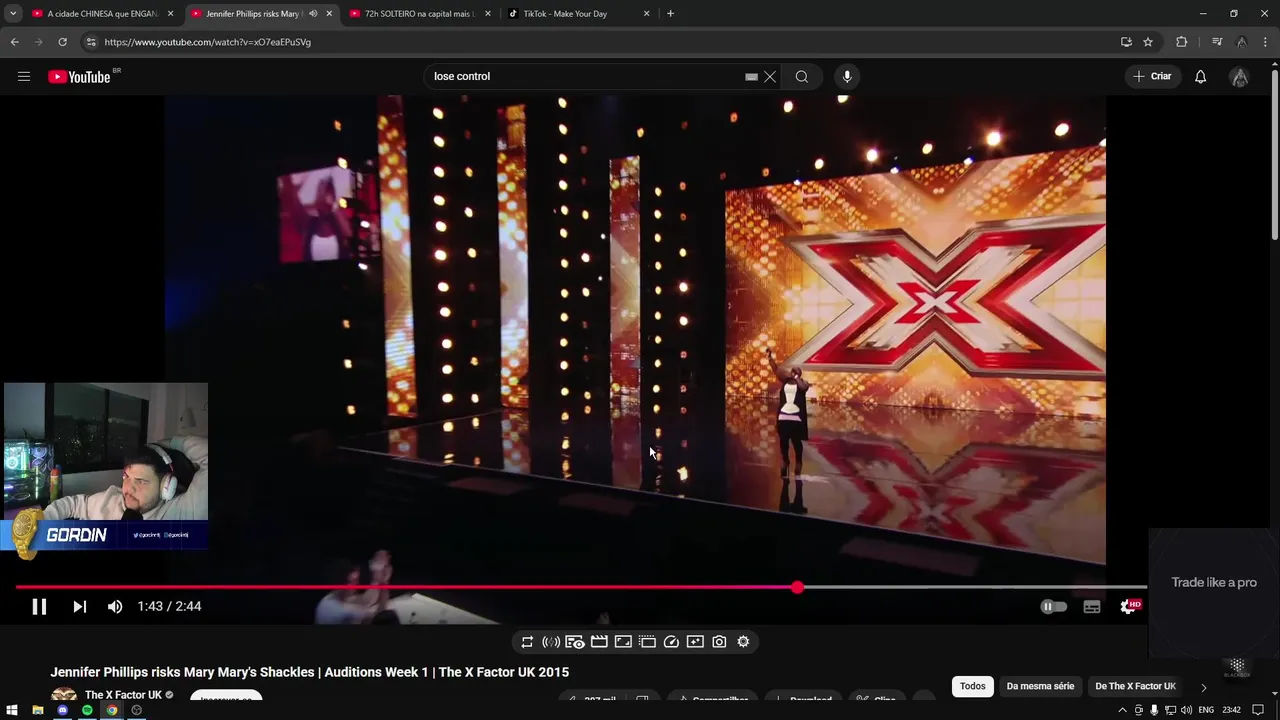
Task: Take a screenshot with the camera icon
Action: click(x=719, y=642)
